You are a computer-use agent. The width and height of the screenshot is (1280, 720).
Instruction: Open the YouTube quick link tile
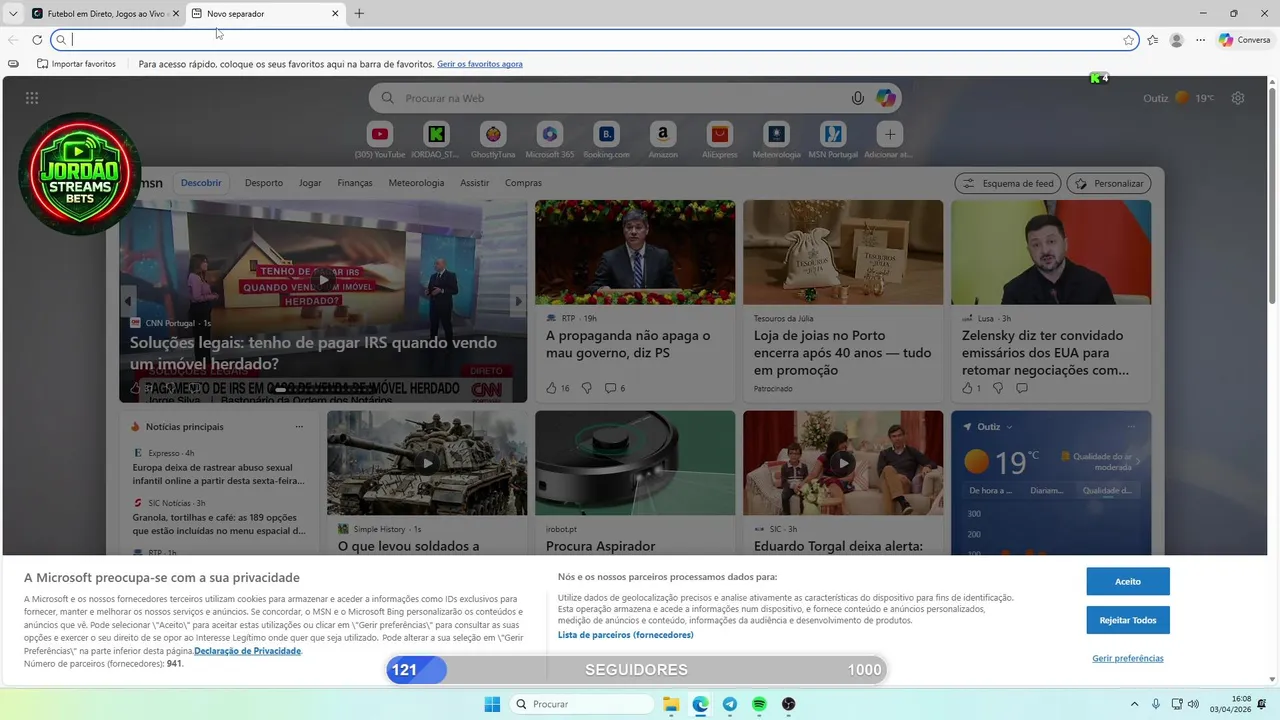[x=380, y=134]
